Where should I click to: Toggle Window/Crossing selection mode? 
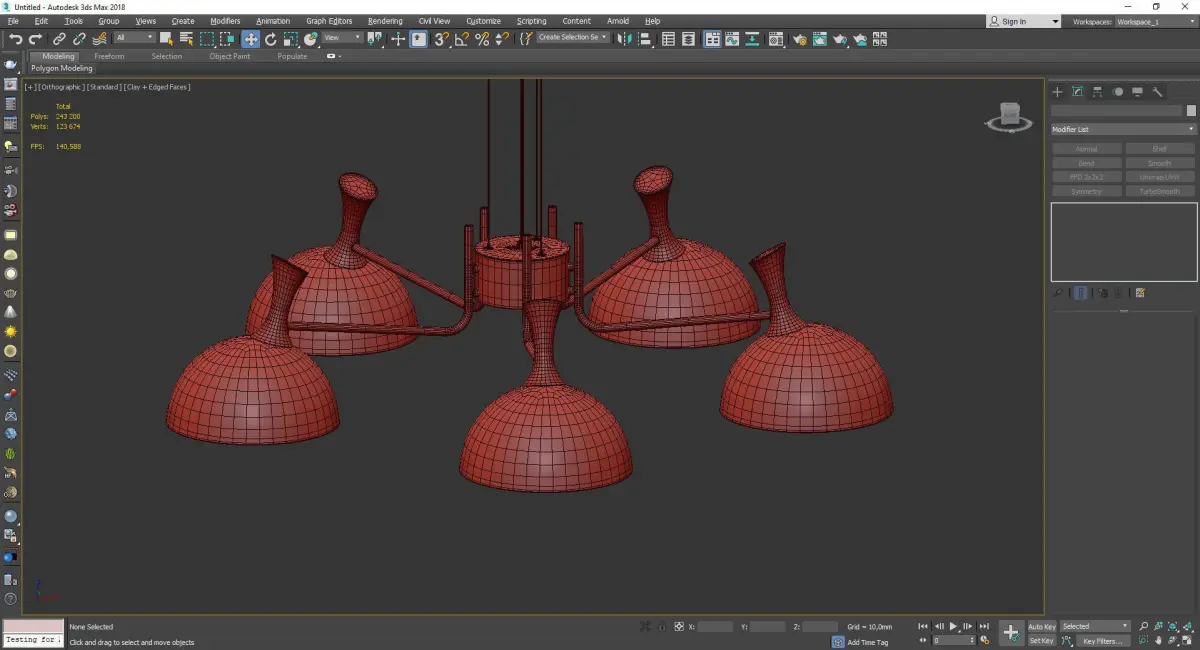228,39
